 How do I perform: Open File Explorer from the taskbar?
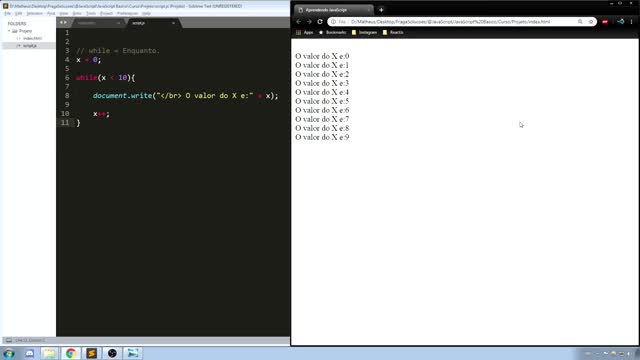(50, 353)
